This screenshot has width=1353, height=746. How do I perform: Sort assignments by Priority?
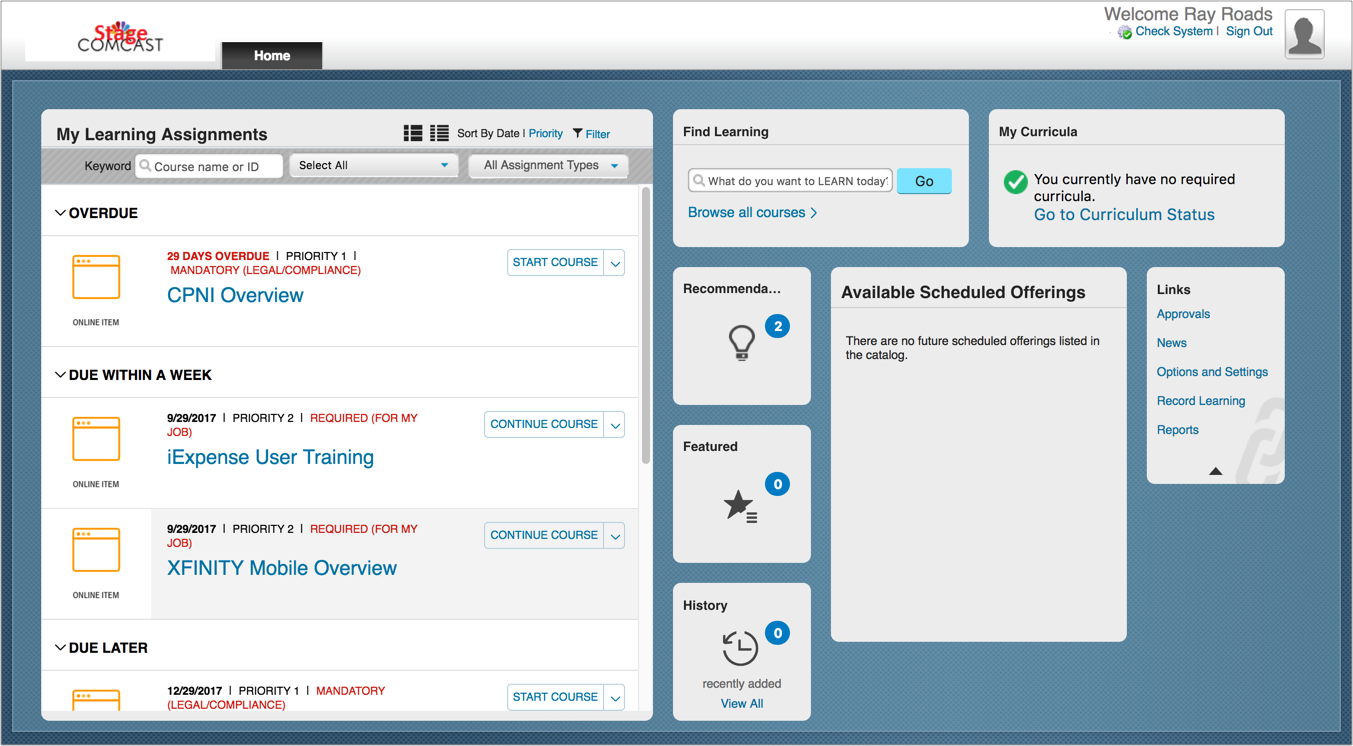click(546, 134)
